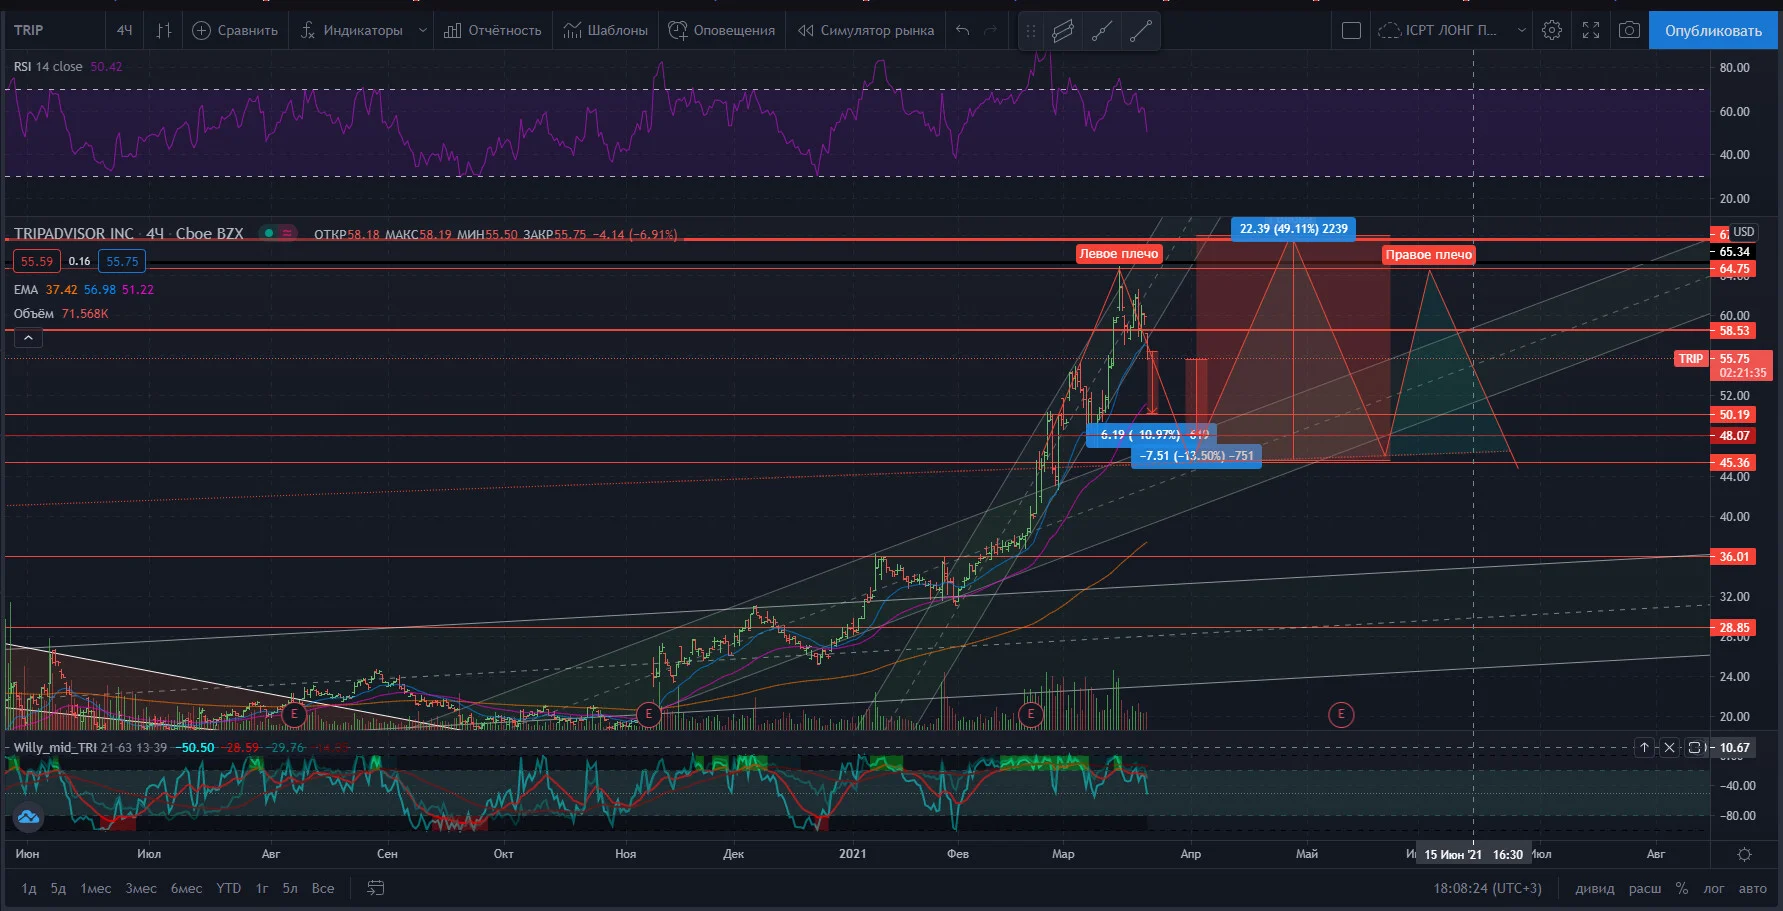Change the 4Ч timeframe interval

[124, 30]
